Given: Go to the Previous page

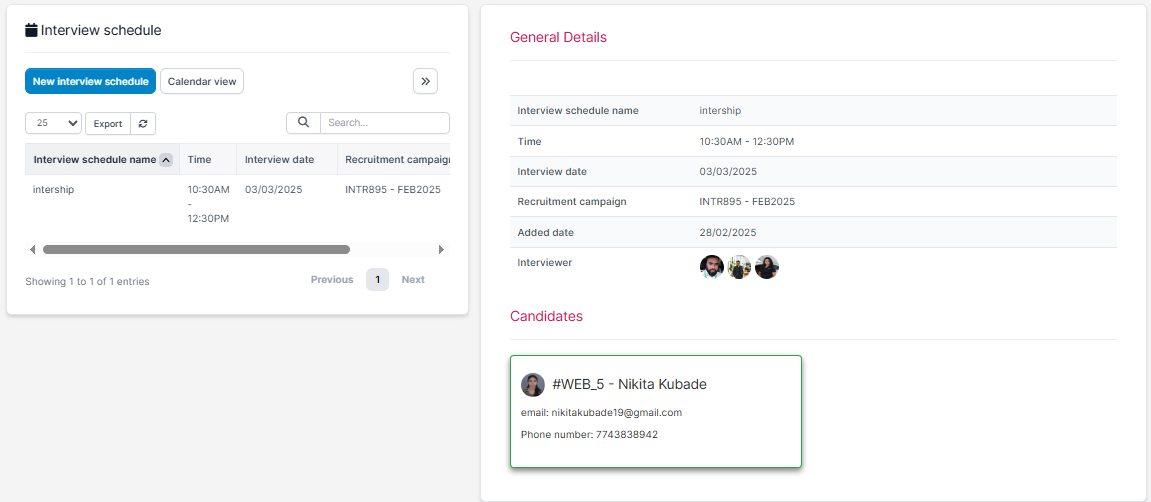Looking at the screenshot, I should 332,280.
